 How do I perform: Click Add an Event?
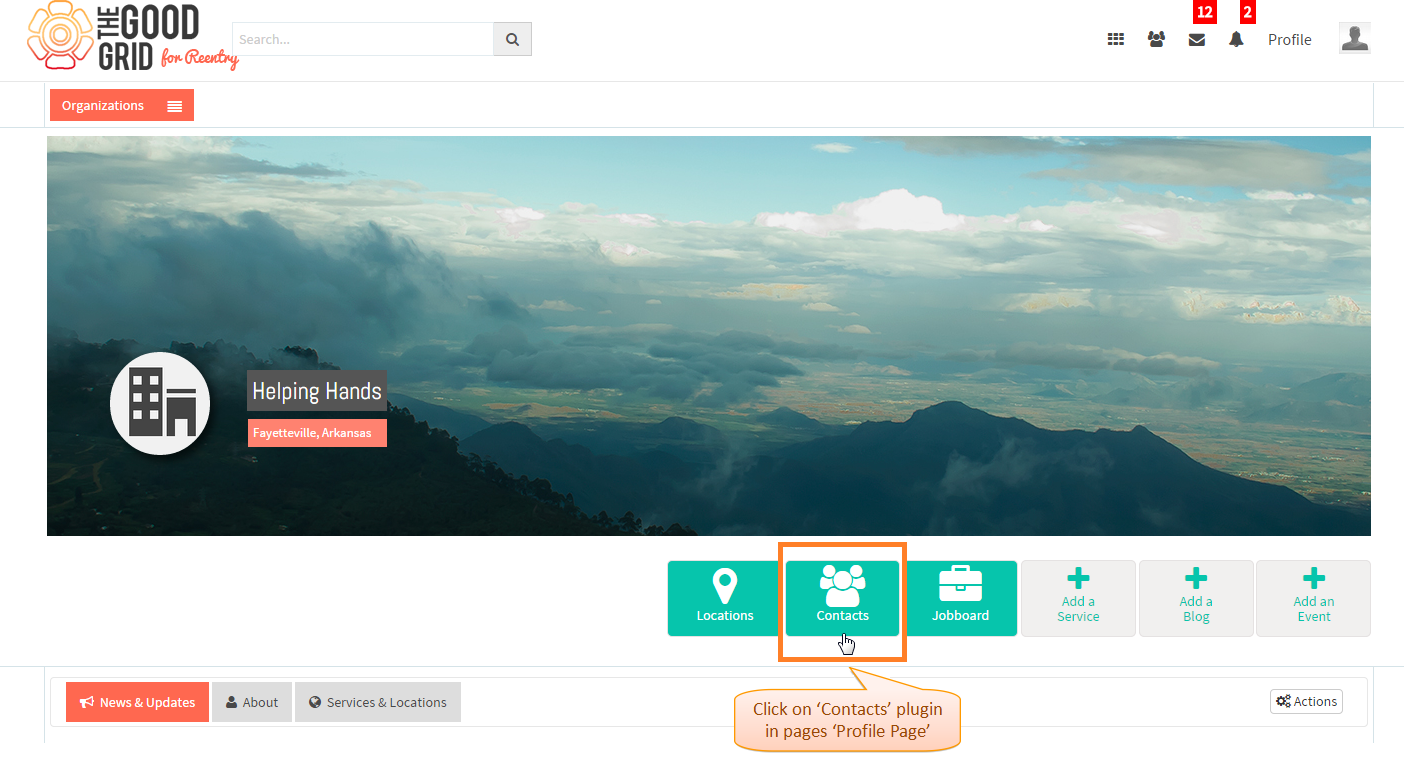point(1314,598)
